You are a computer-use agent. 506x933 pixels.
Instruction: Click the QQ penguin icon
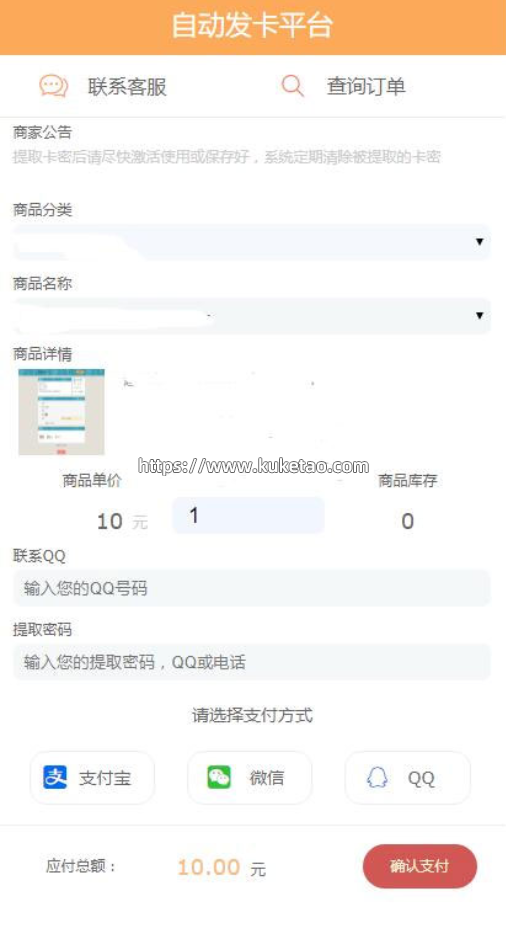377,777
